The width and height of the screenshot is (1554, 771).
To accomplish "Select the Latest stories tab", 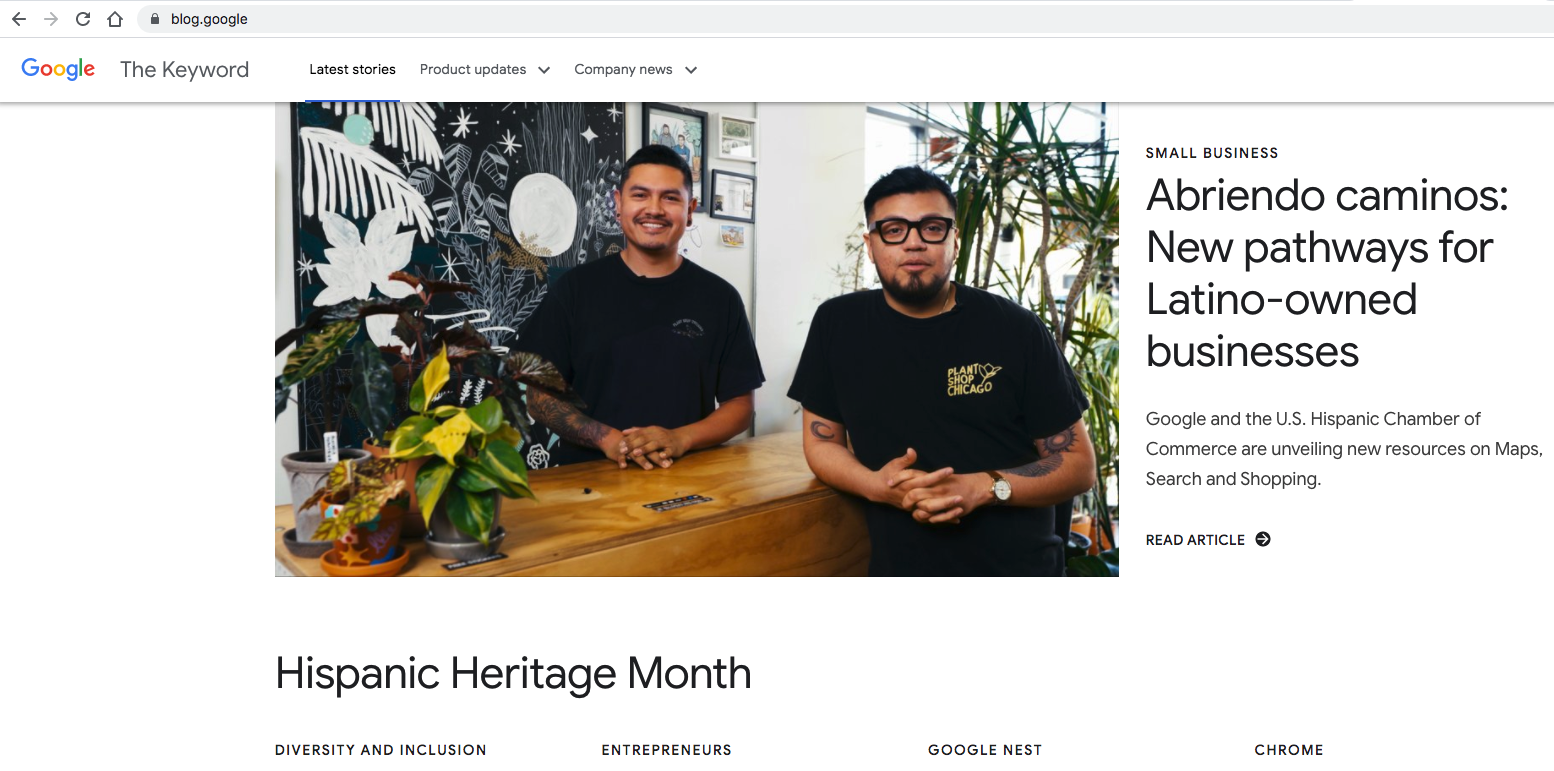I will 352,69.
